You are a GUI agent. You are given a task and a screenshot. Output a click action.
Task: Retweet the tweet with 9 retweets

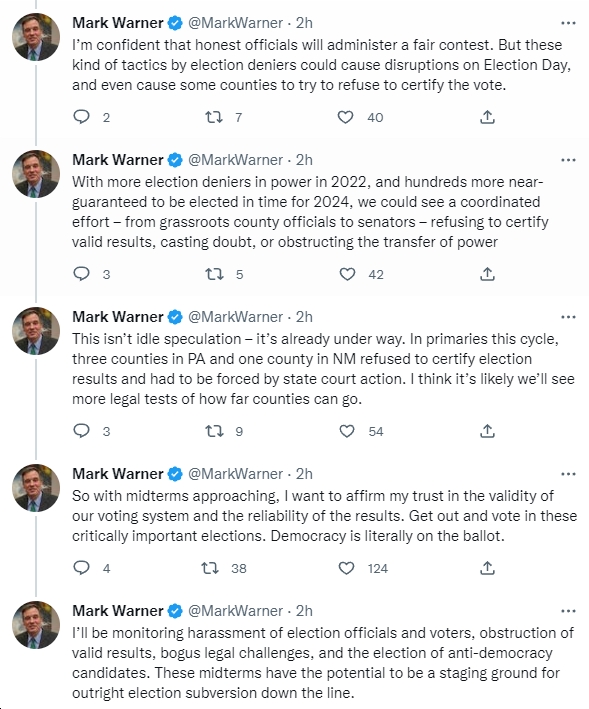[x=214, y=431]
